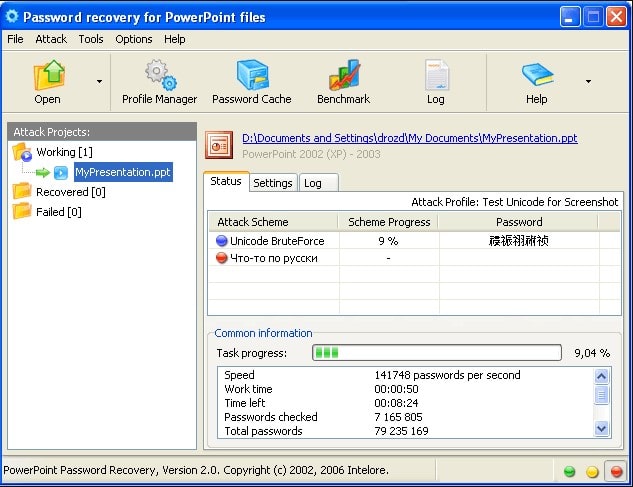Select Recovered [0] tree item

[71, 192]
